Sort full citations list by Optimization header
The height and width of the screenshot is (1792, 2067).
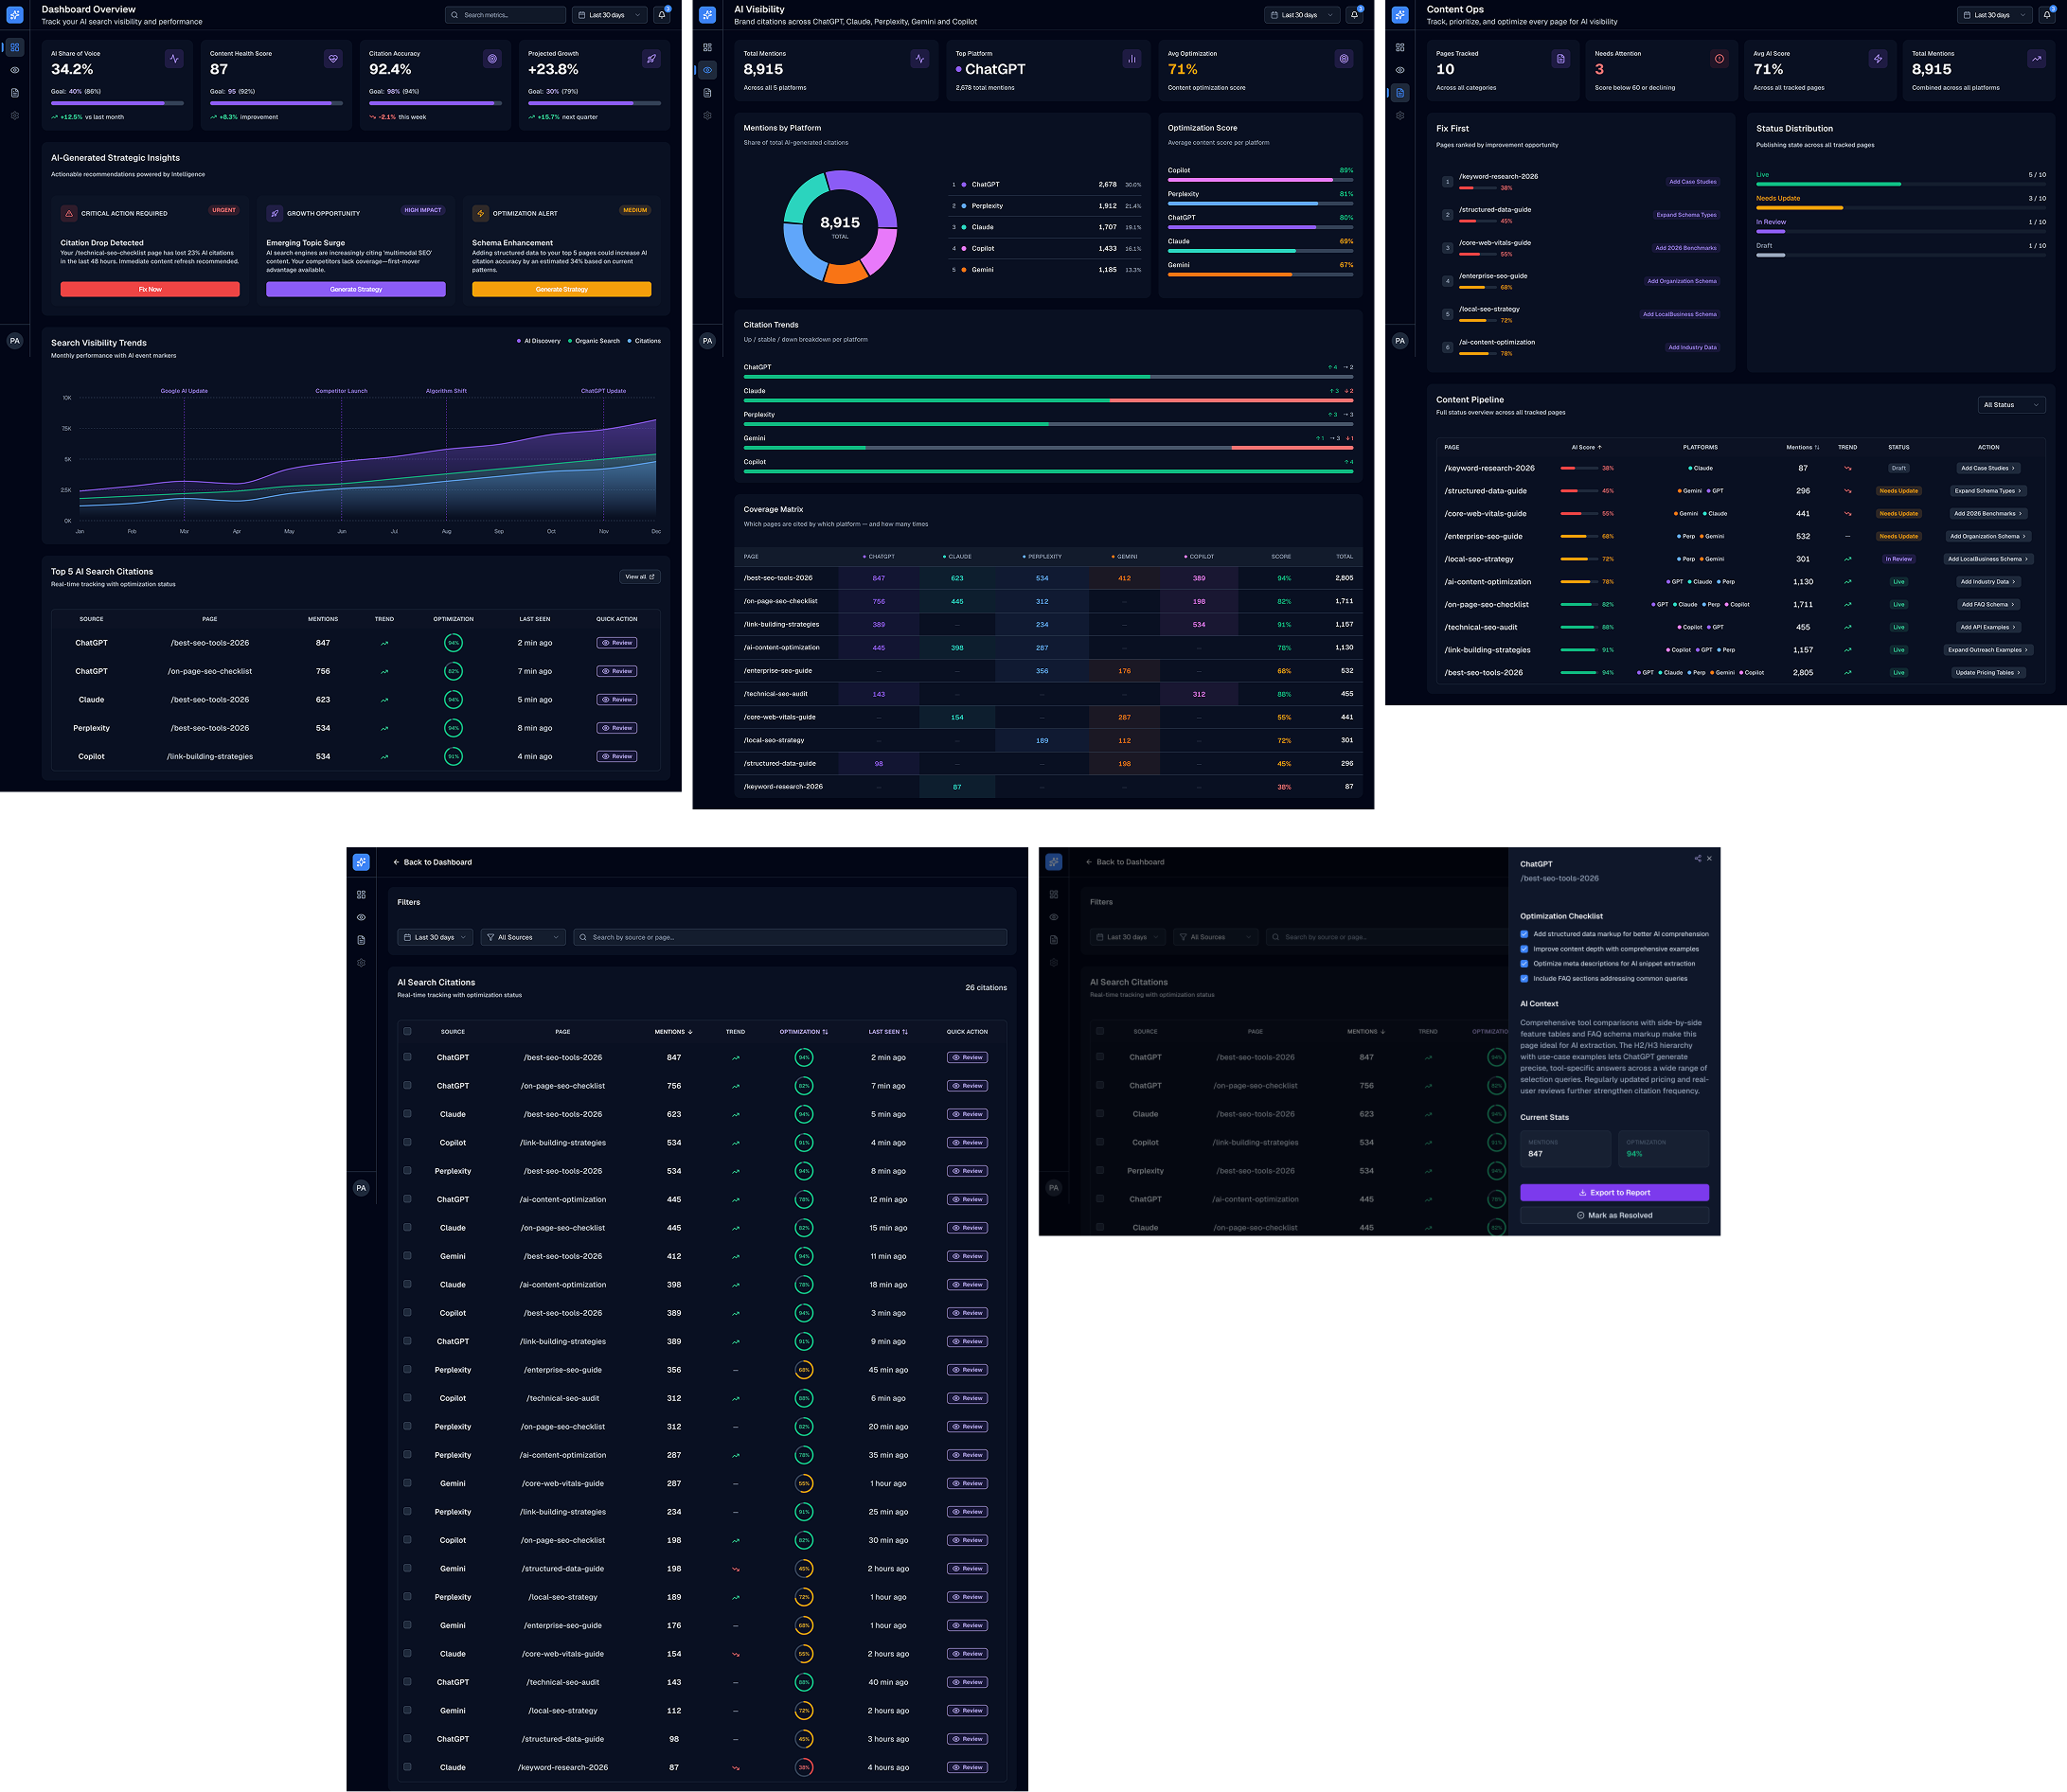803,1032
